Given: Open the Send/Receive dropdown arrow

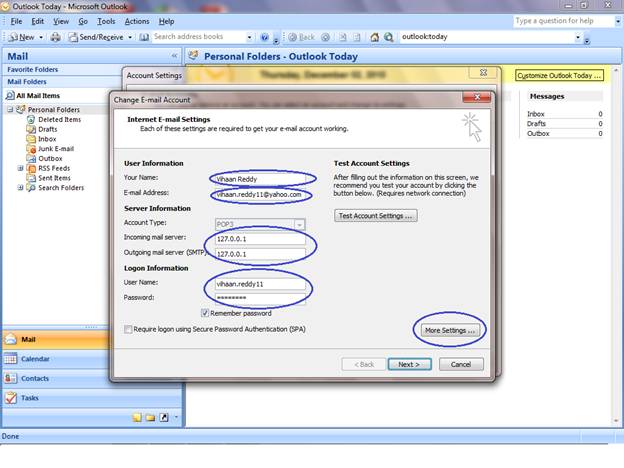Looking at the screenshot, I should click(130, 37).
